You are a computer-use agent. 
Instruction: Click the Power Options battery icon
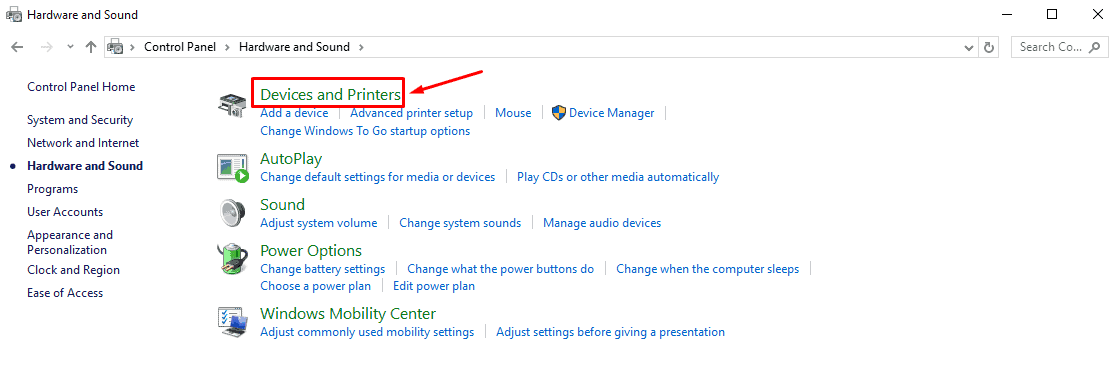pyautogui.click(x=233, y=259)
